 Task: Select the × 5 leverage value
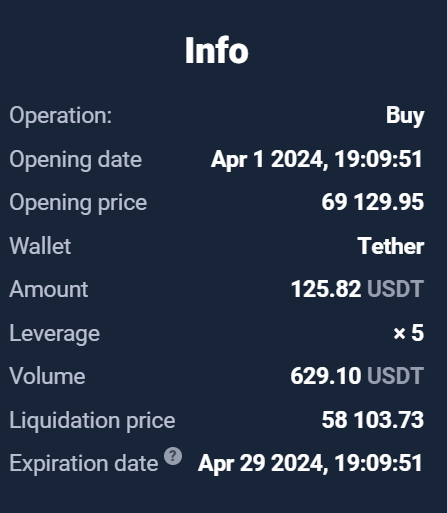[x=409, y=333]
